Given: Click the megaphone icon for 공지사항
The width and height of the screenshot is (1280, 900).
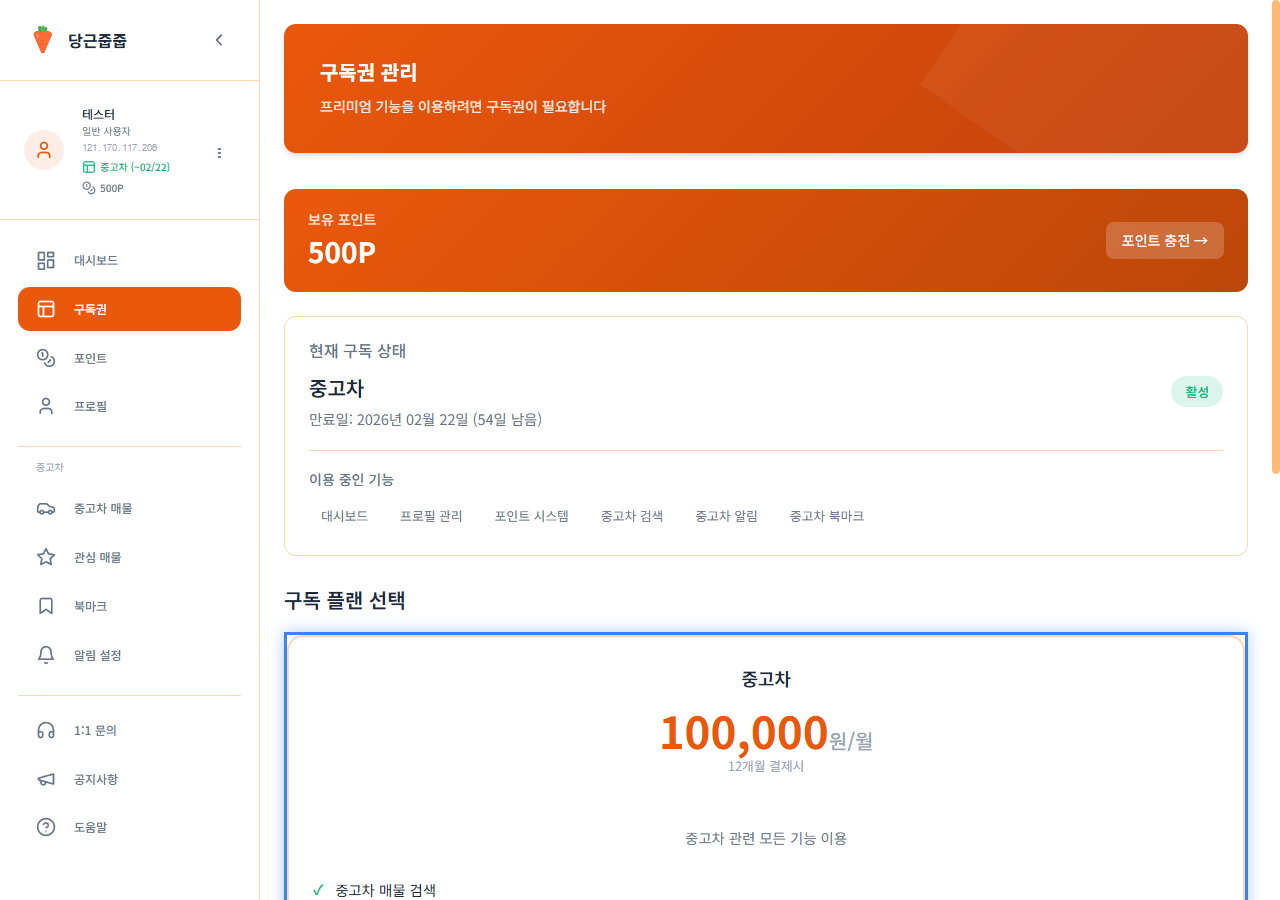Looking at the screenshot, I should [45, 779].
